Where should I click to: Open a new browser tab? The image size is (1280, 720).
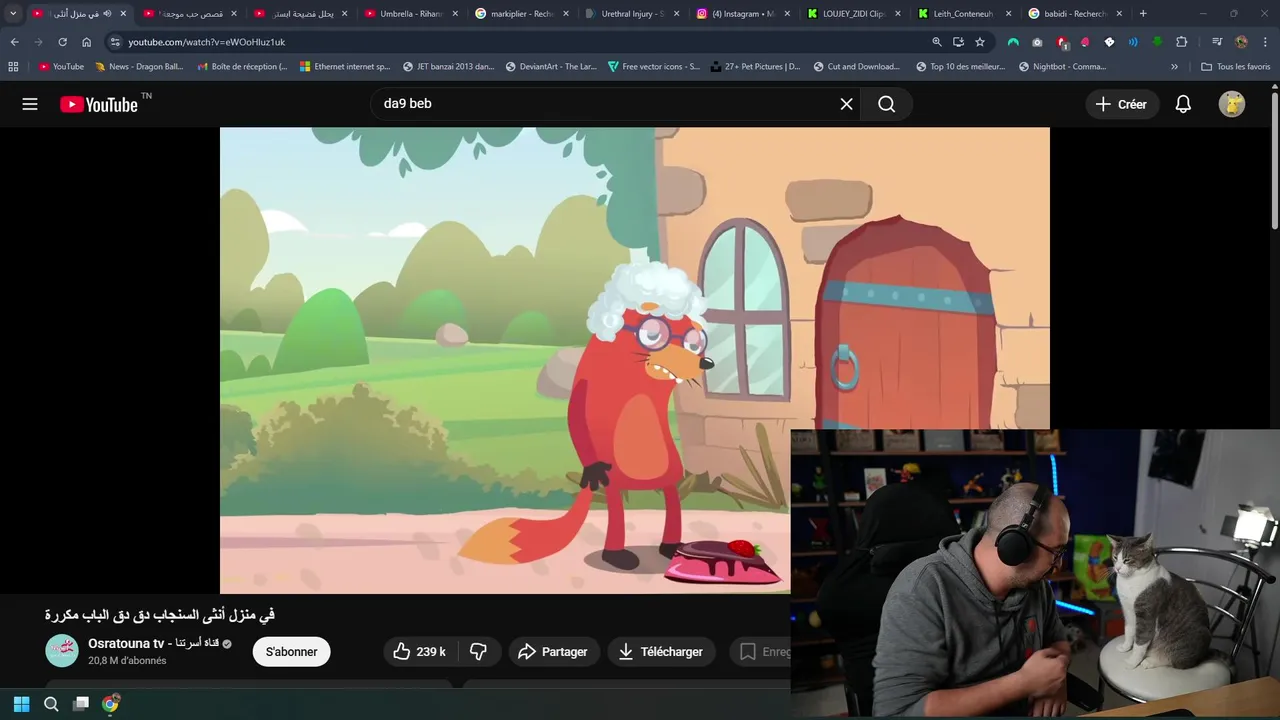[x=1143, y=14]
